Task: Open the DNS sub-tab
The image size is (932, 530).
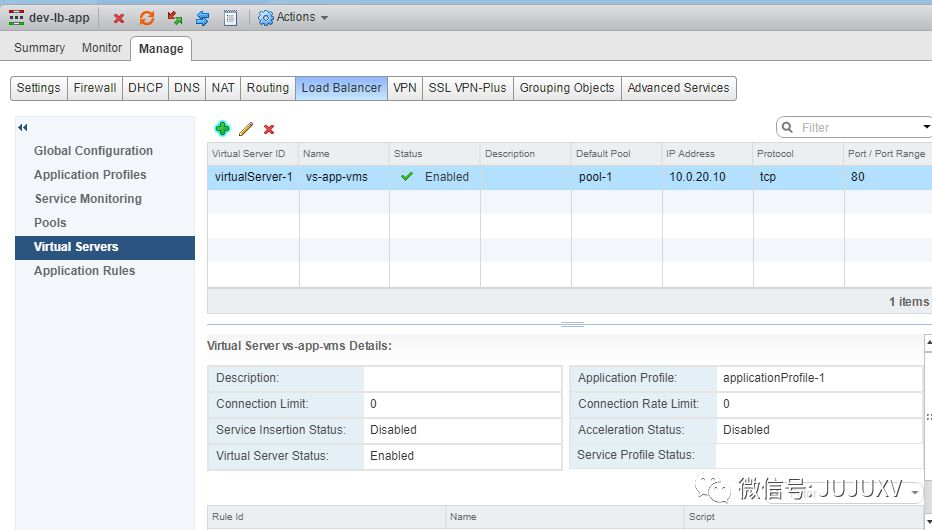Action: 187,88
